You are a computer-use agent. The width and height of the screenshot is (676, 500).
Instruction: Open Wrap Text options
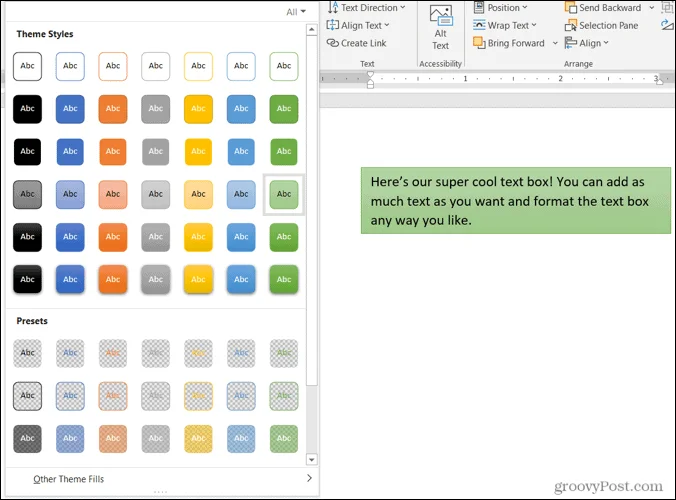(x=505, y=25)
